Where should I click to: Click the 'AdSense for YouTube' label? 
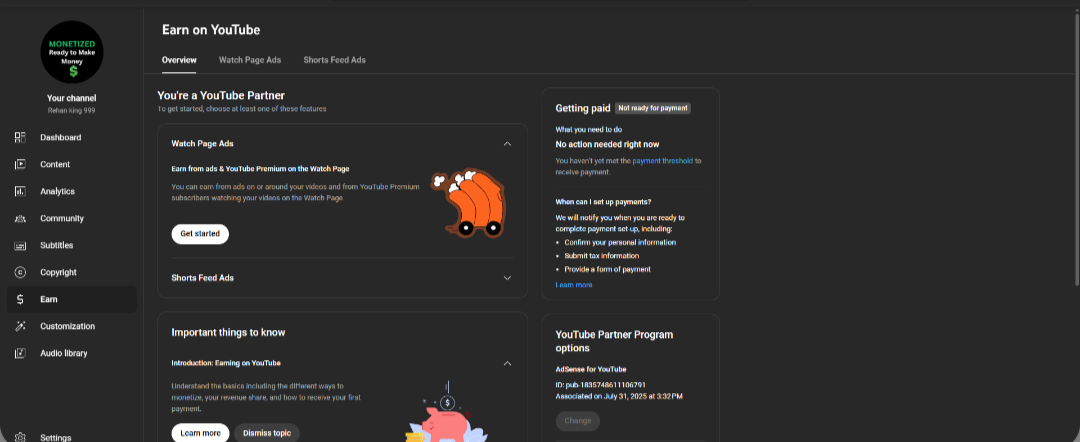click(591, 369)
